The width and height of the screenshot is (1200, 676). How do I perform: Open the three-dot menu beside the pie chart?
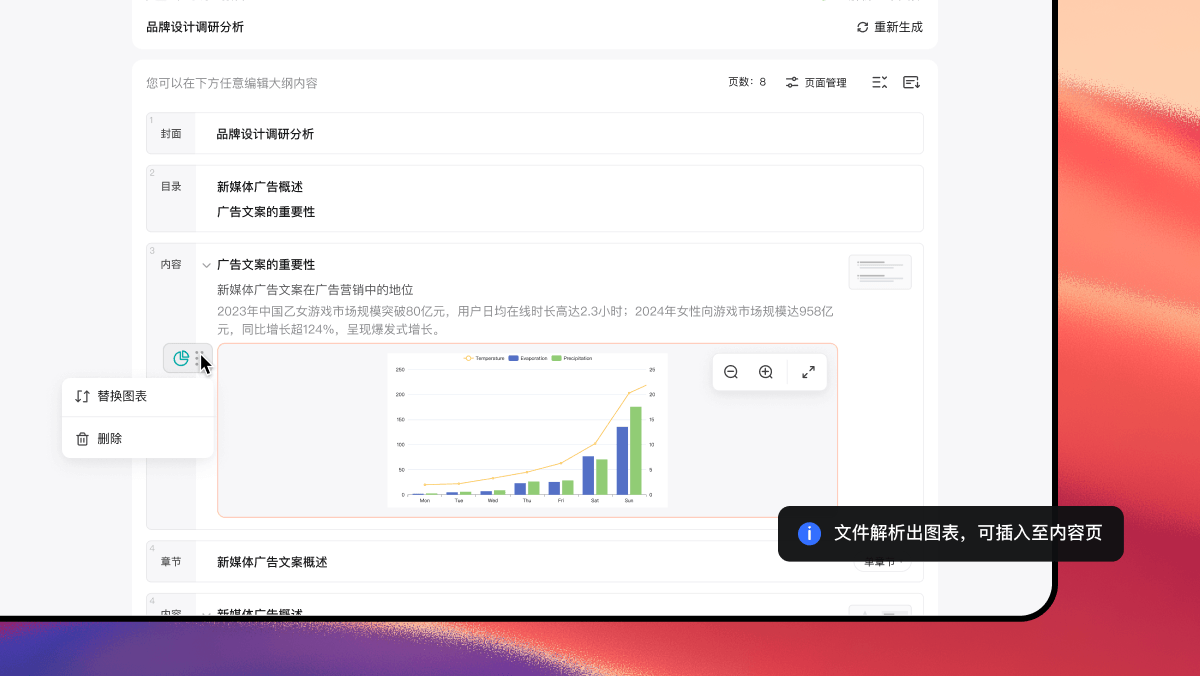(198, 358)
